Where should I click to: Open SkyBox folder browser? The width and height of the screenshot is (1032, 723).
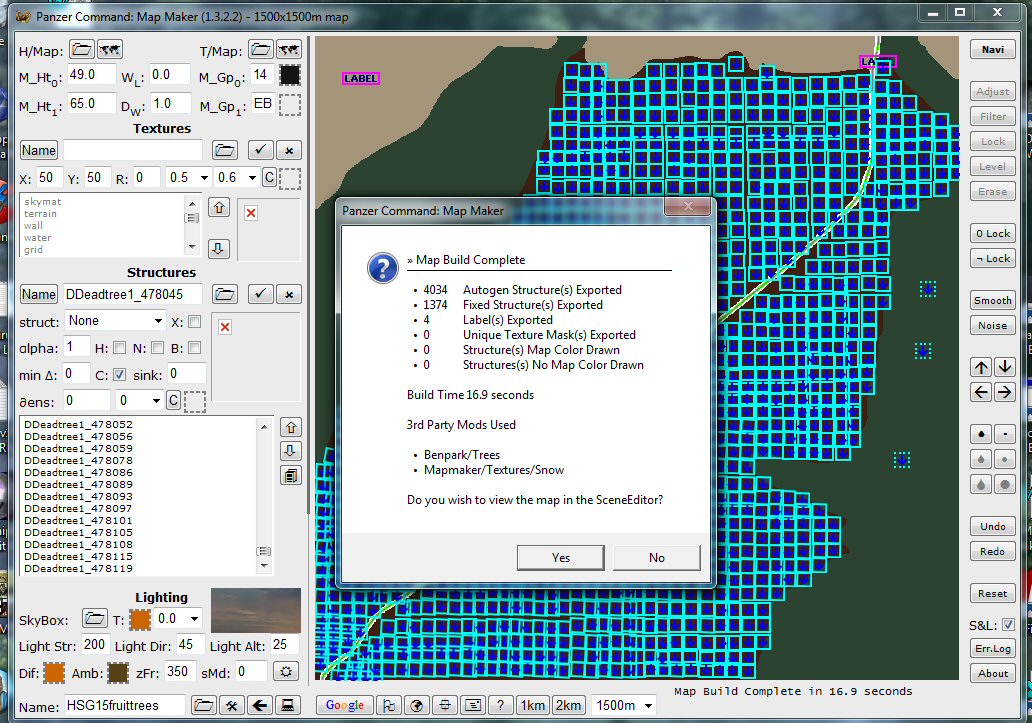(95, 618)
